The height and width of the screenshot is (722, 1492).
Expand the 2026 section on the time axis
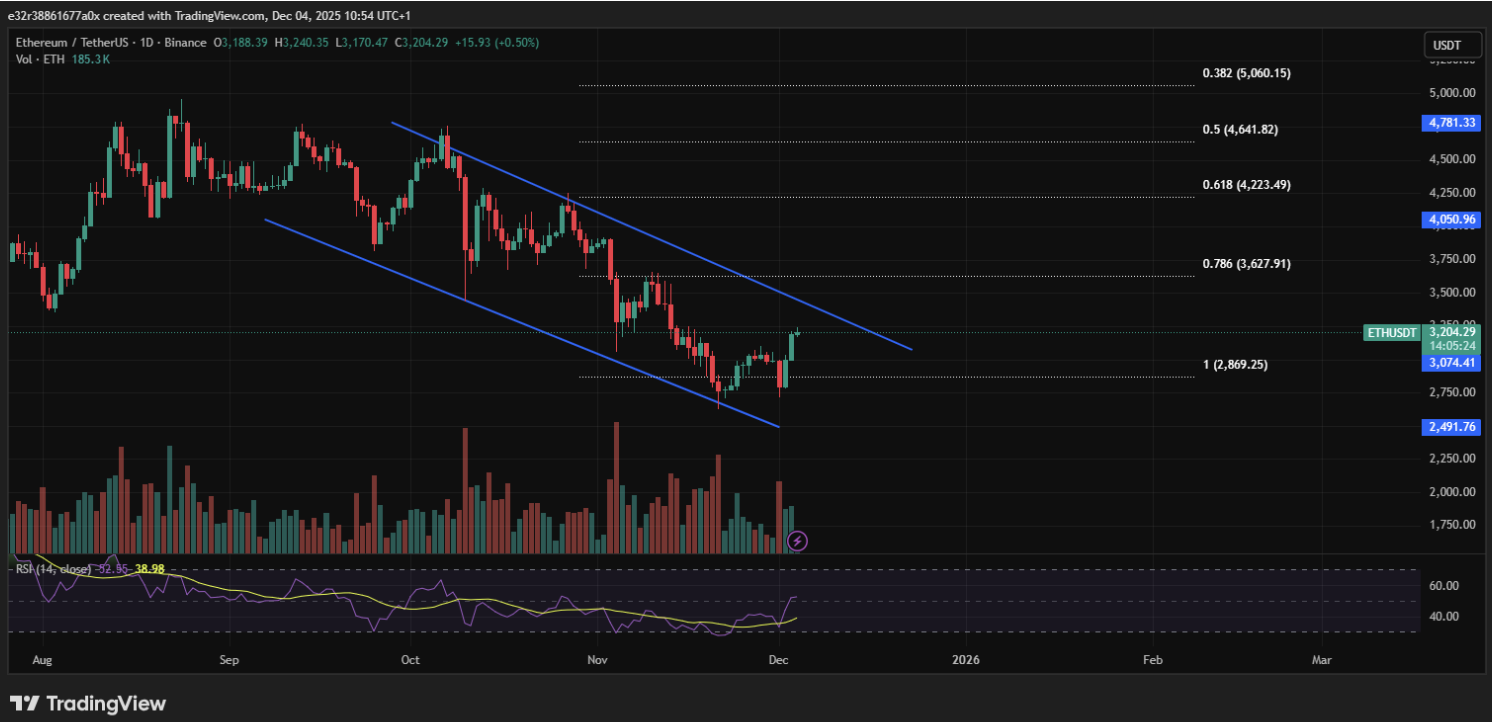(965, 660)
